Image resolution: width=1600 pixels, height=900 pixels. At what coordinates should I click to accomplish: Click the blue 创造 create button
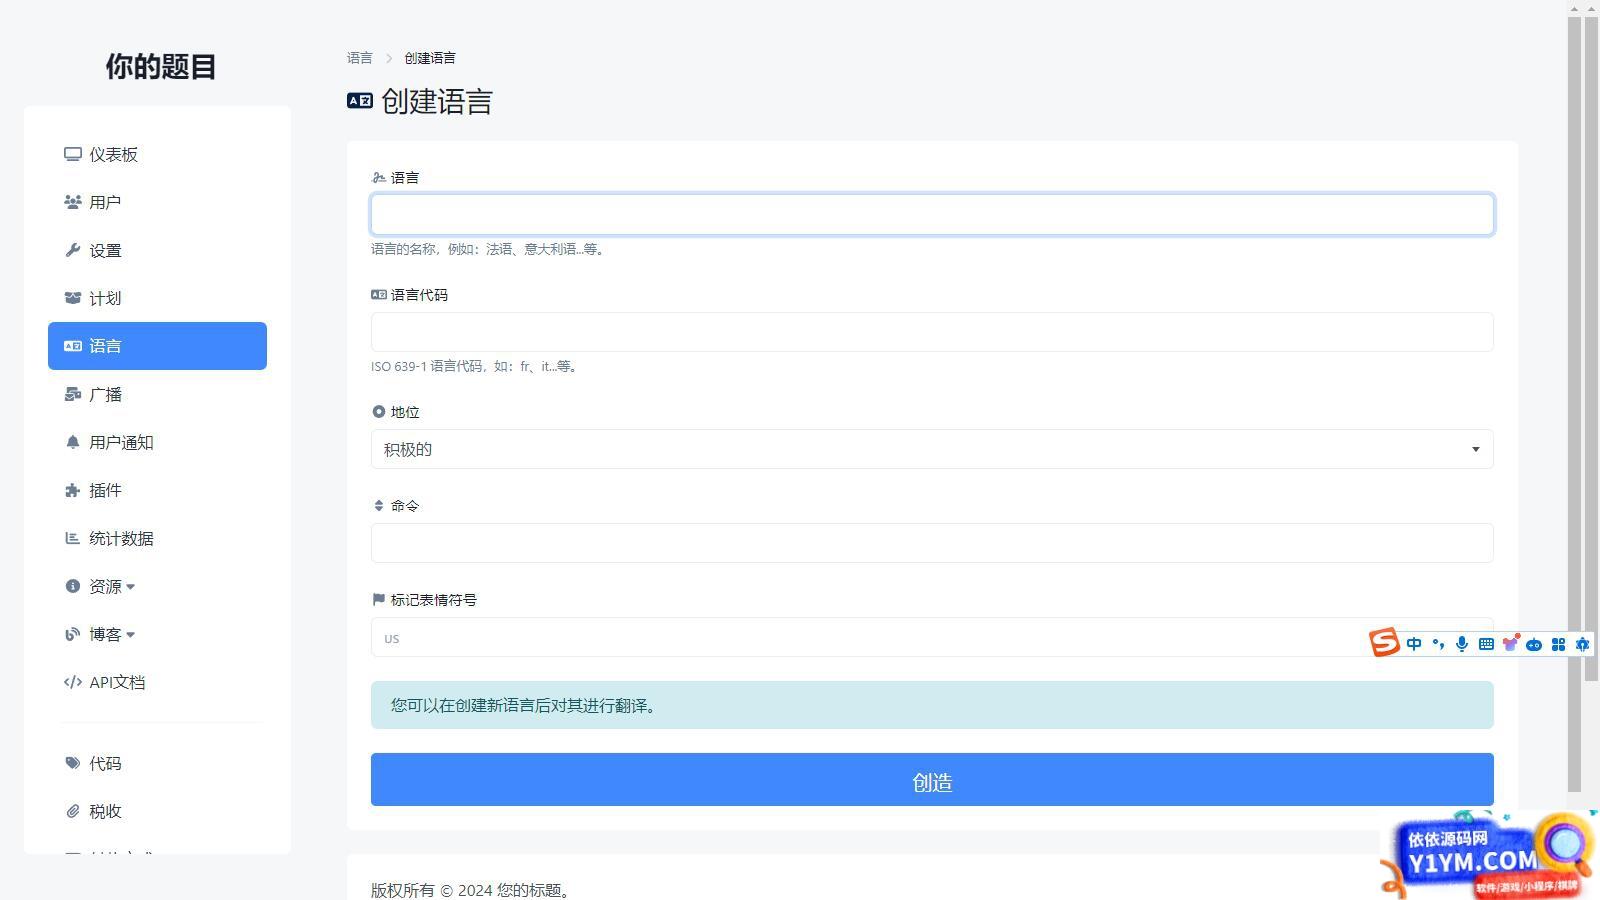tap(932, 780)
